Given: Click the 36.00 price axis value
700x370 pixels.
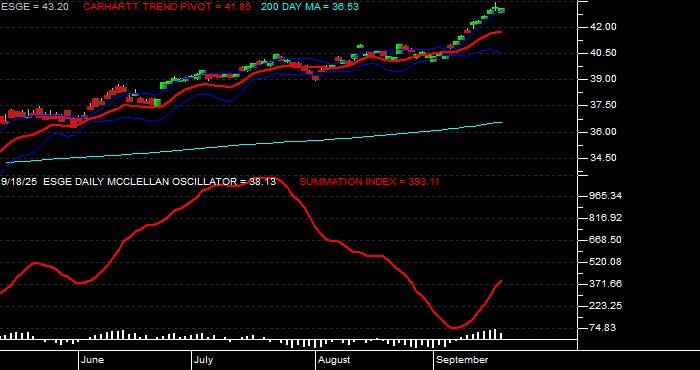Looking at the screenshot, I should click(604, 132).
